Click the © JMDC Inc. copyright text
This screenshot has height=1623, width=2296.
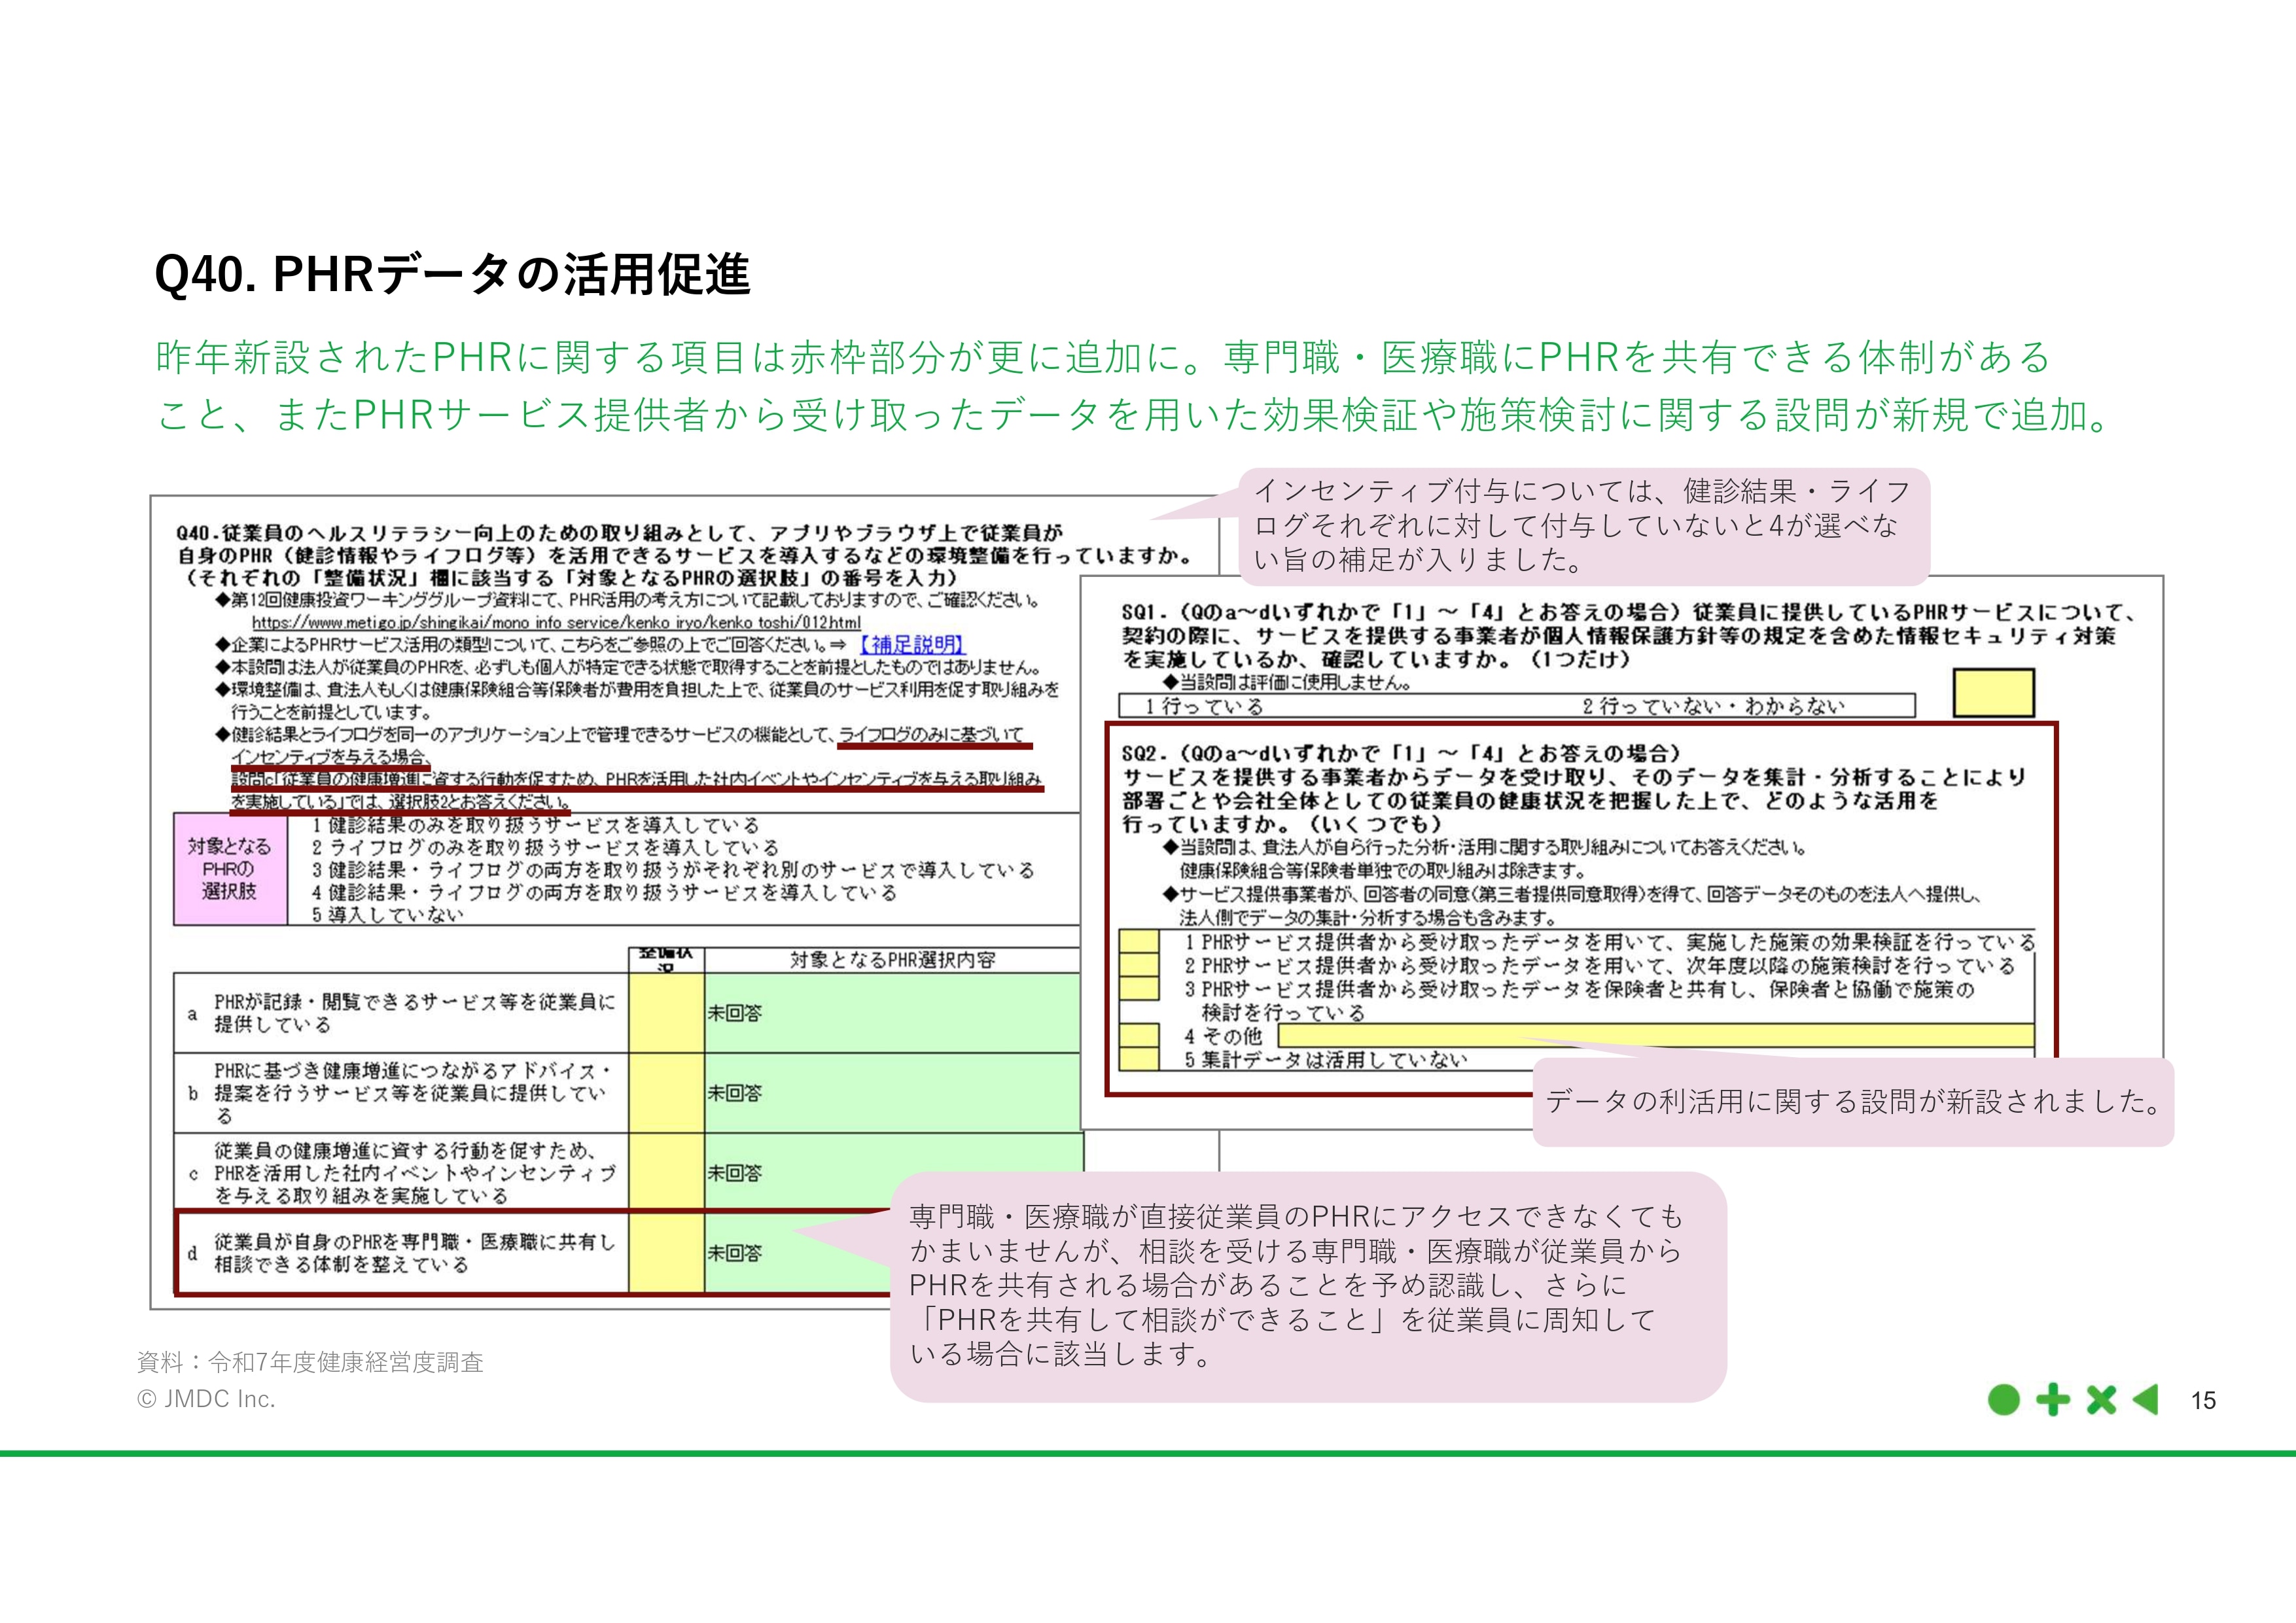tap(206, 1399)
